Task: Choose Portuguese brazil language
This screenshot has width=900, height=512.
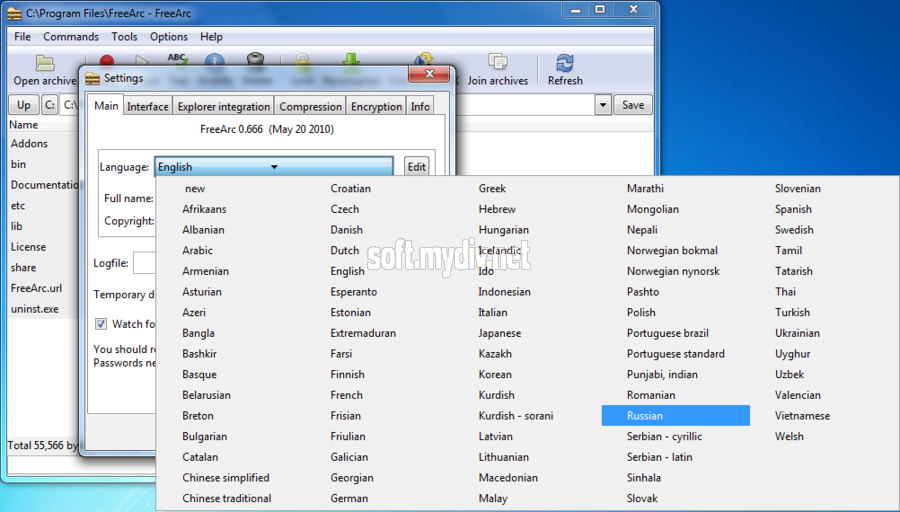Action: (x=668, y=333)
